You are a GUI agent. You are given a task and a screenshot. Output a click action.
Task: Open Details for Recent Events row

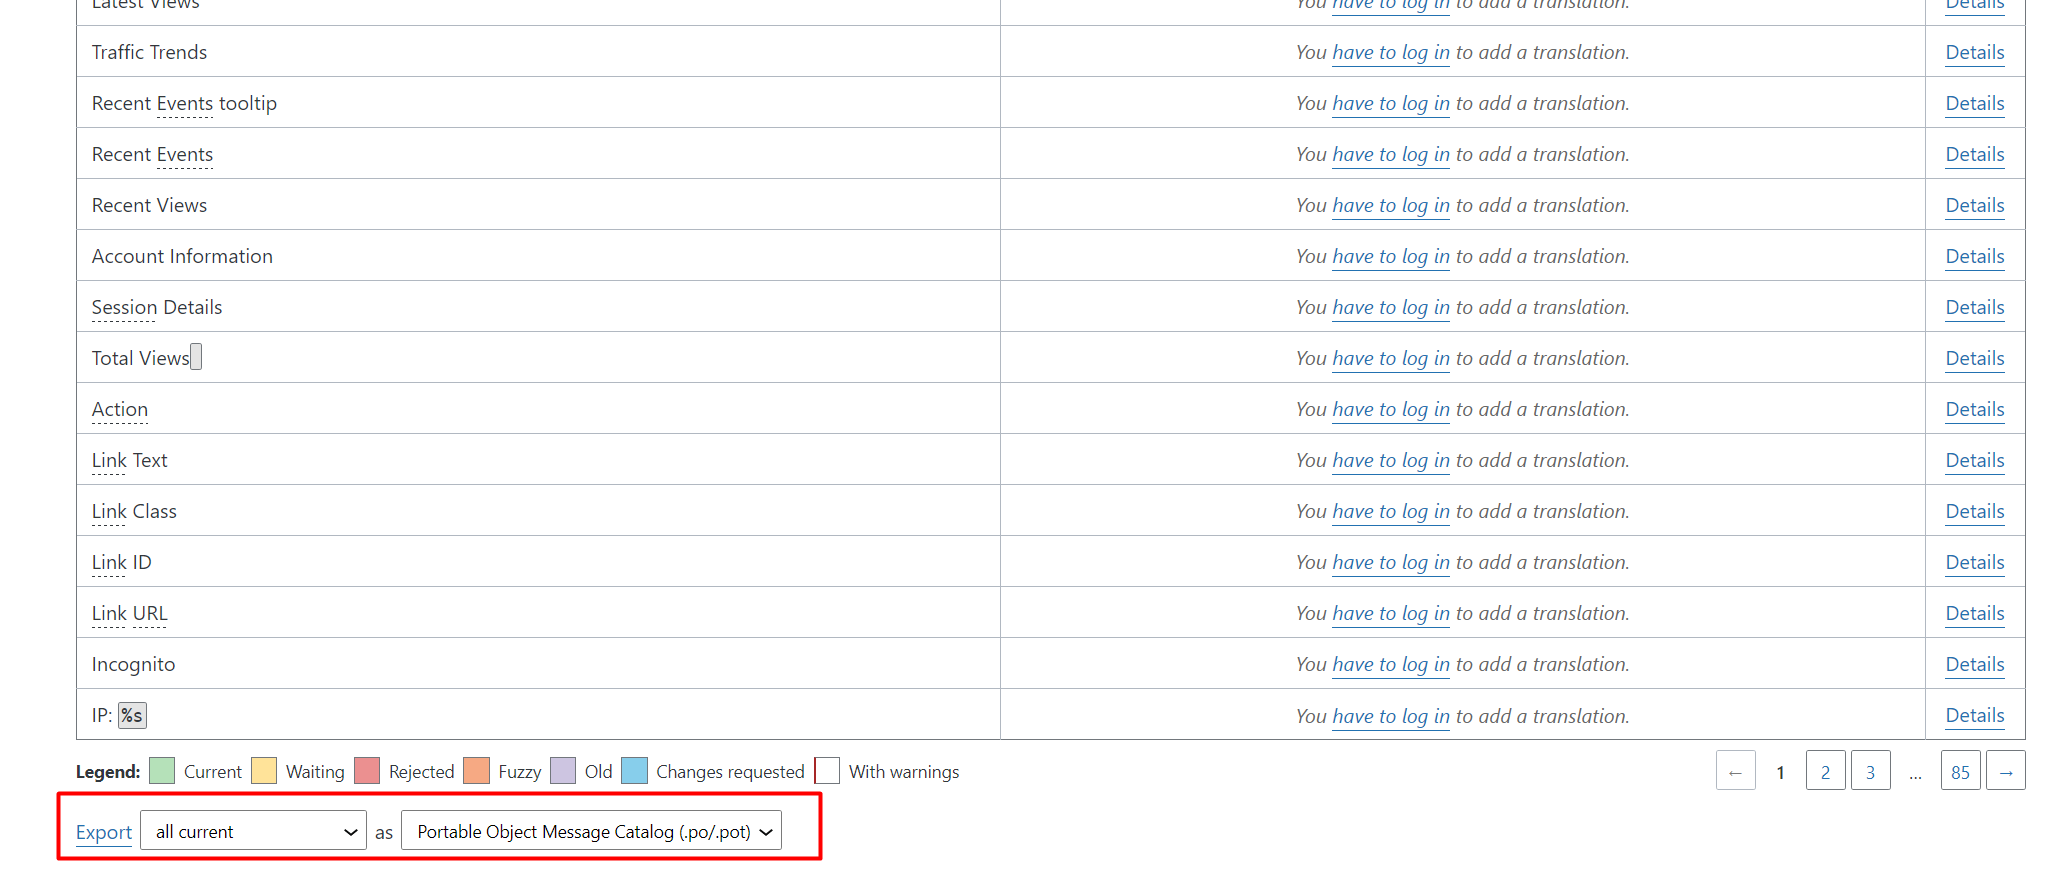click(x=1974, y=154)
